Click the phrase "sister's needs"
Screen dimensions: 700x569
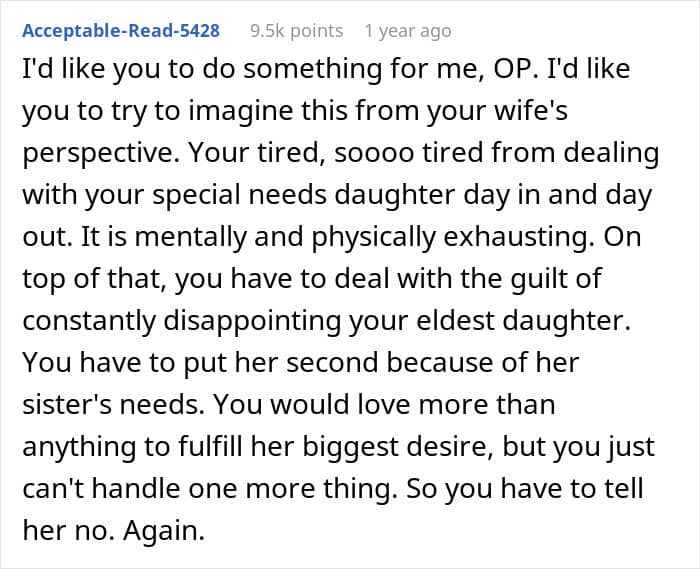tap(113, 404)
